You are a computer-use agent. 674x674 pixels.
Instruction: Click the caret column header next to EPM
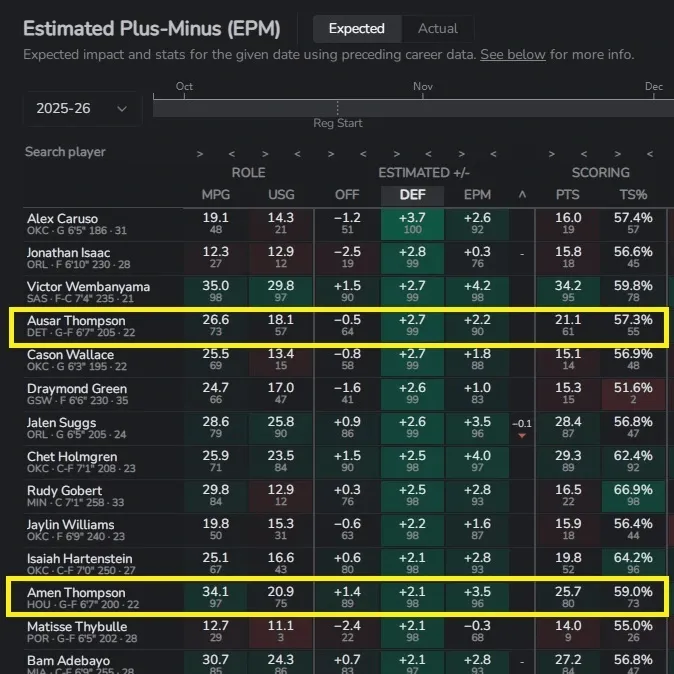[521, 194]
